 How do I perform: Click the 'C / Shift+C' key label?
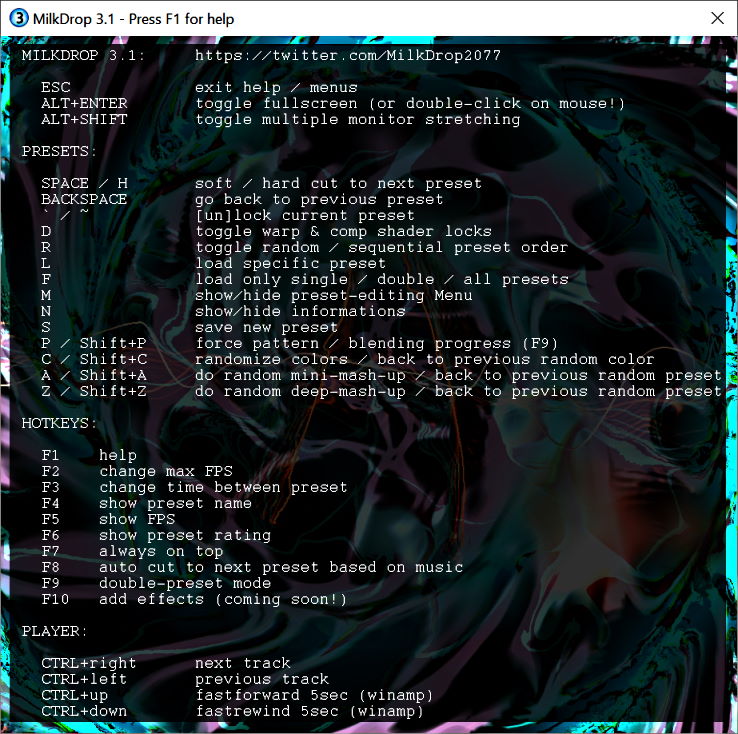coord(94,359)
